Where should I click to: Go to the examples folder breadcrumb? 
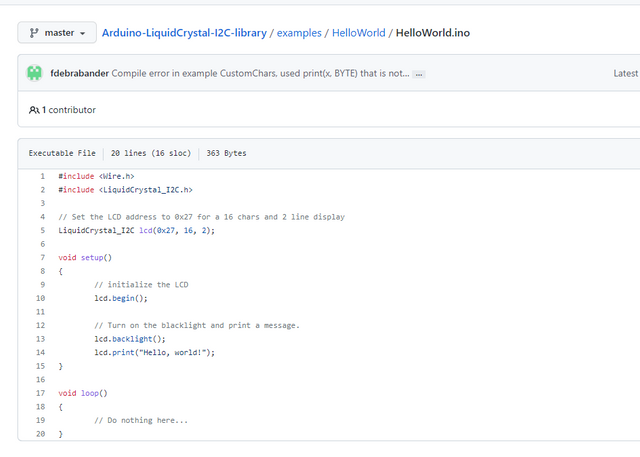tap(299, 33)
